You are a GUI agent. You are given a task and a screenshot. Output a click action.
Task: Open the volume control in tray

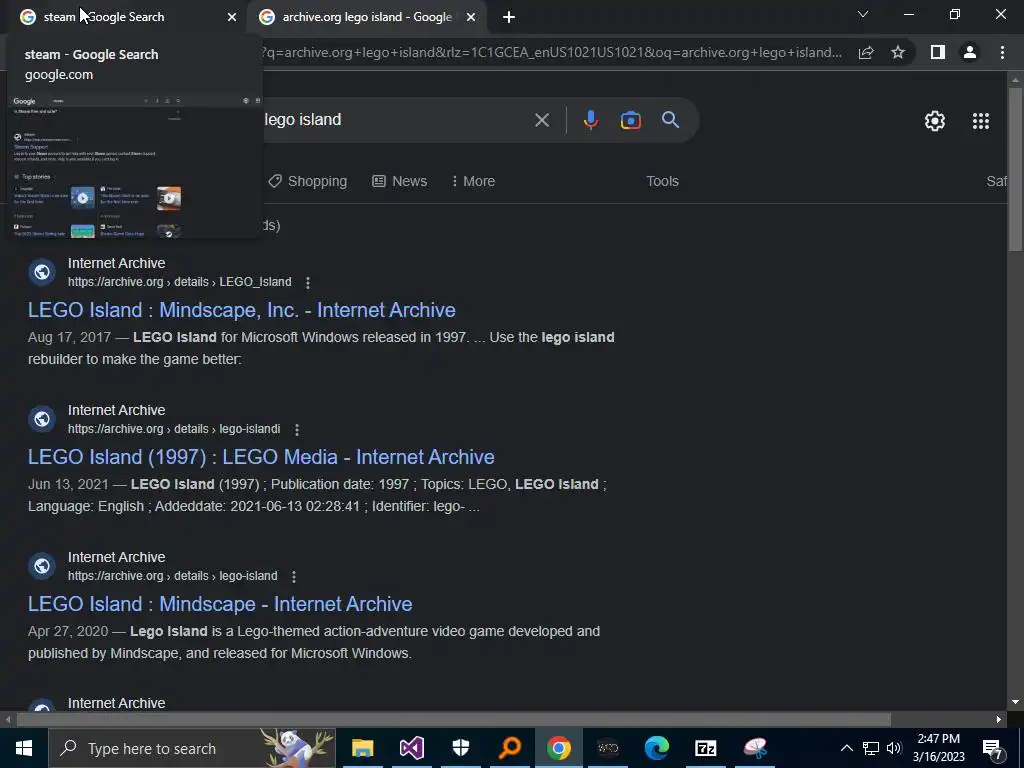click(x=894, y=748)
